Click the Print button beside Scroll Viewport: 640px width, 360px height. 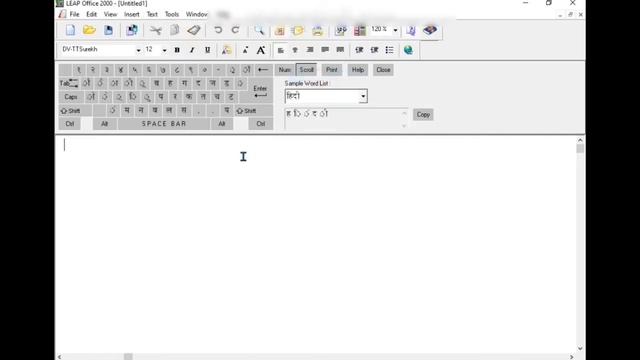332,70
